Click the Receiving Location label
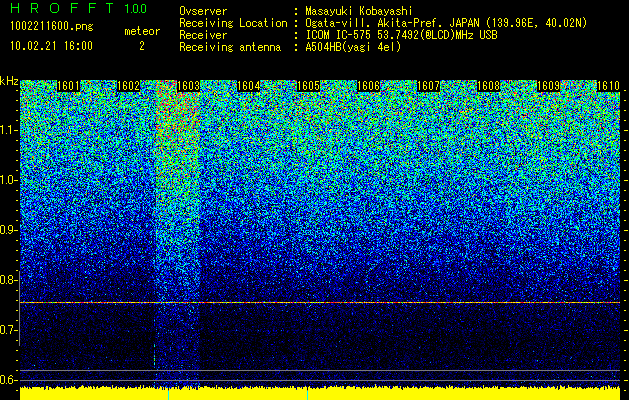 point(233,23)
